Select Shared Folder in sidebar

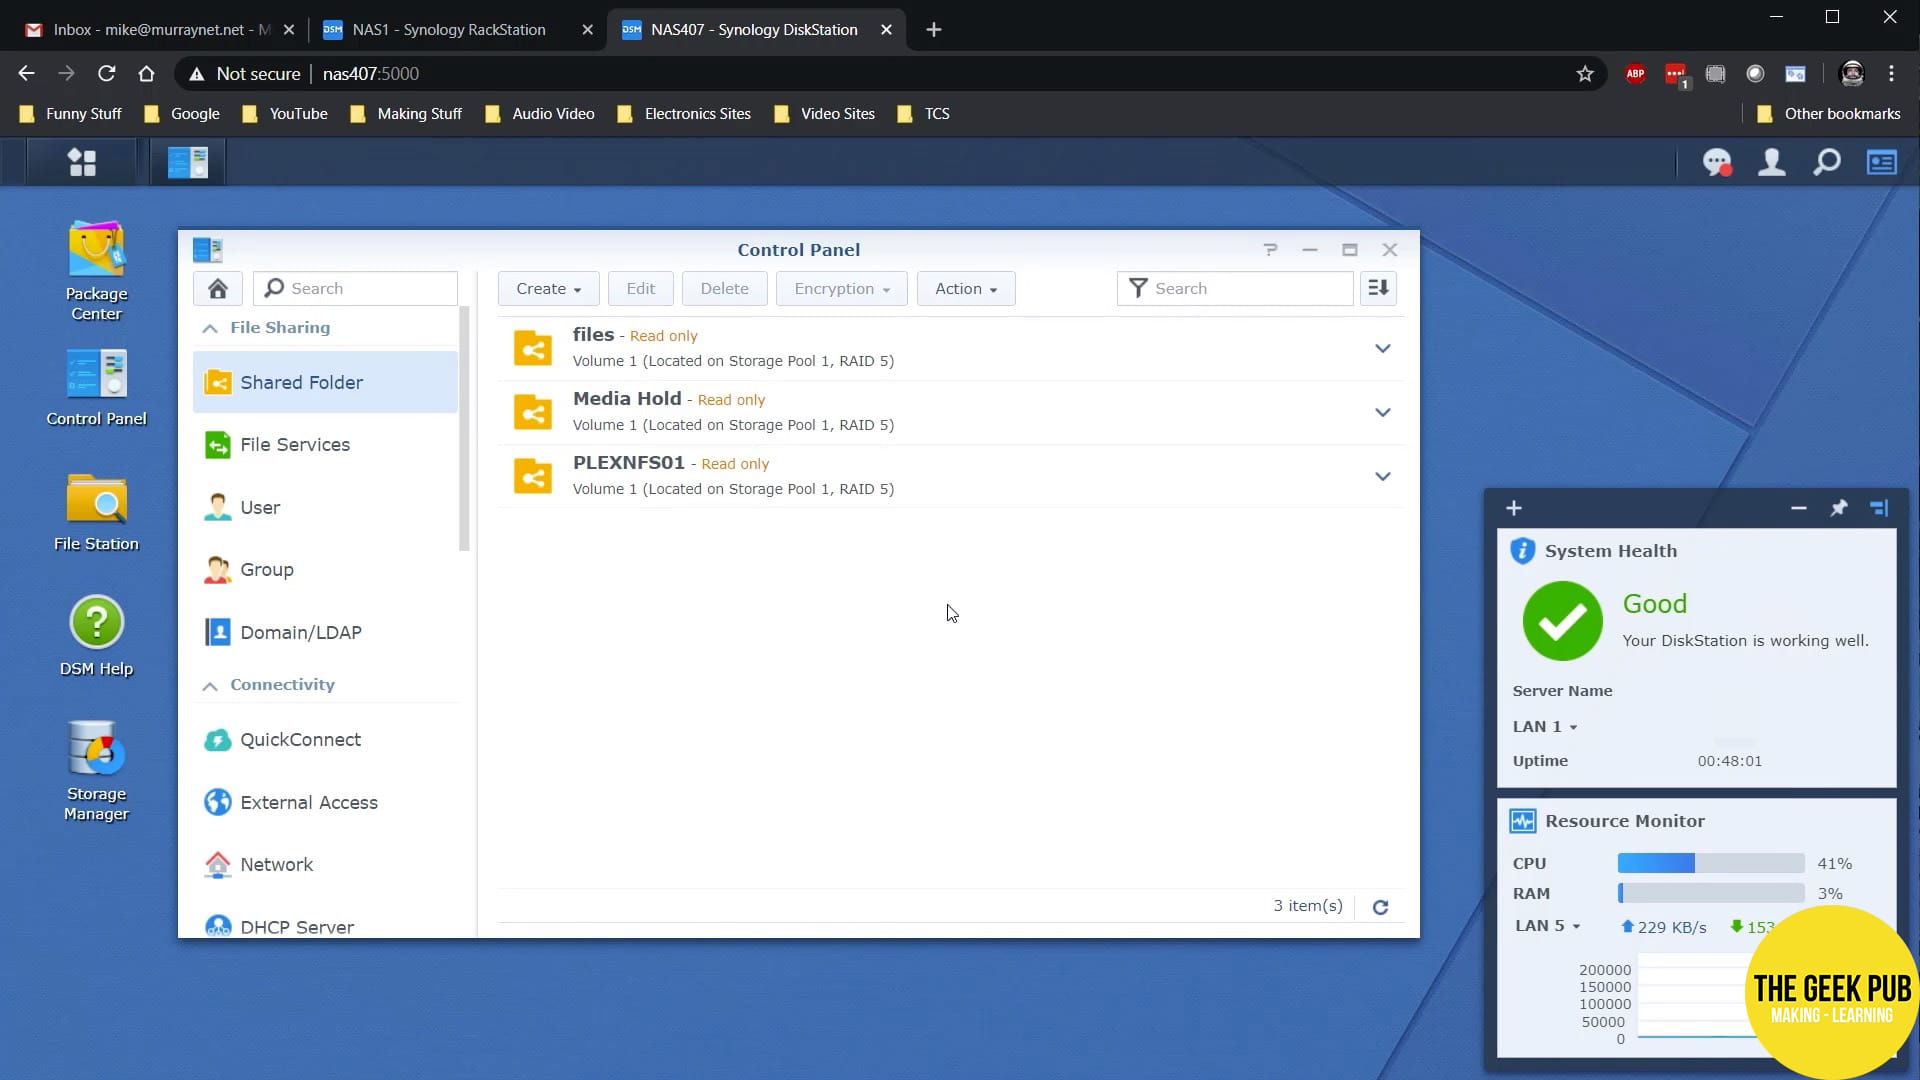(325, 382)
